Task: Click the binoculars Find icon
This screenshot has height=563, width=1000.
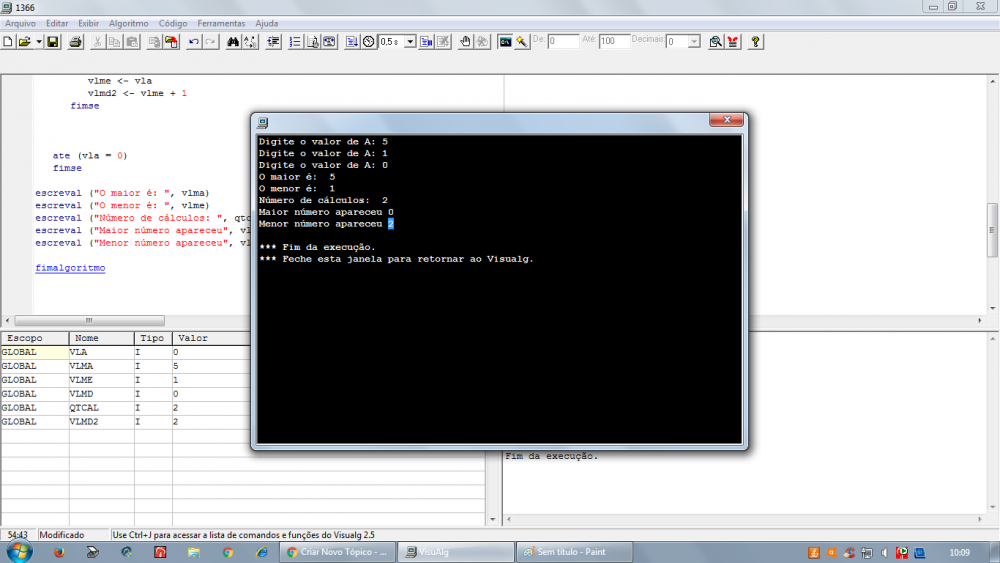Action: pos(232,42)
